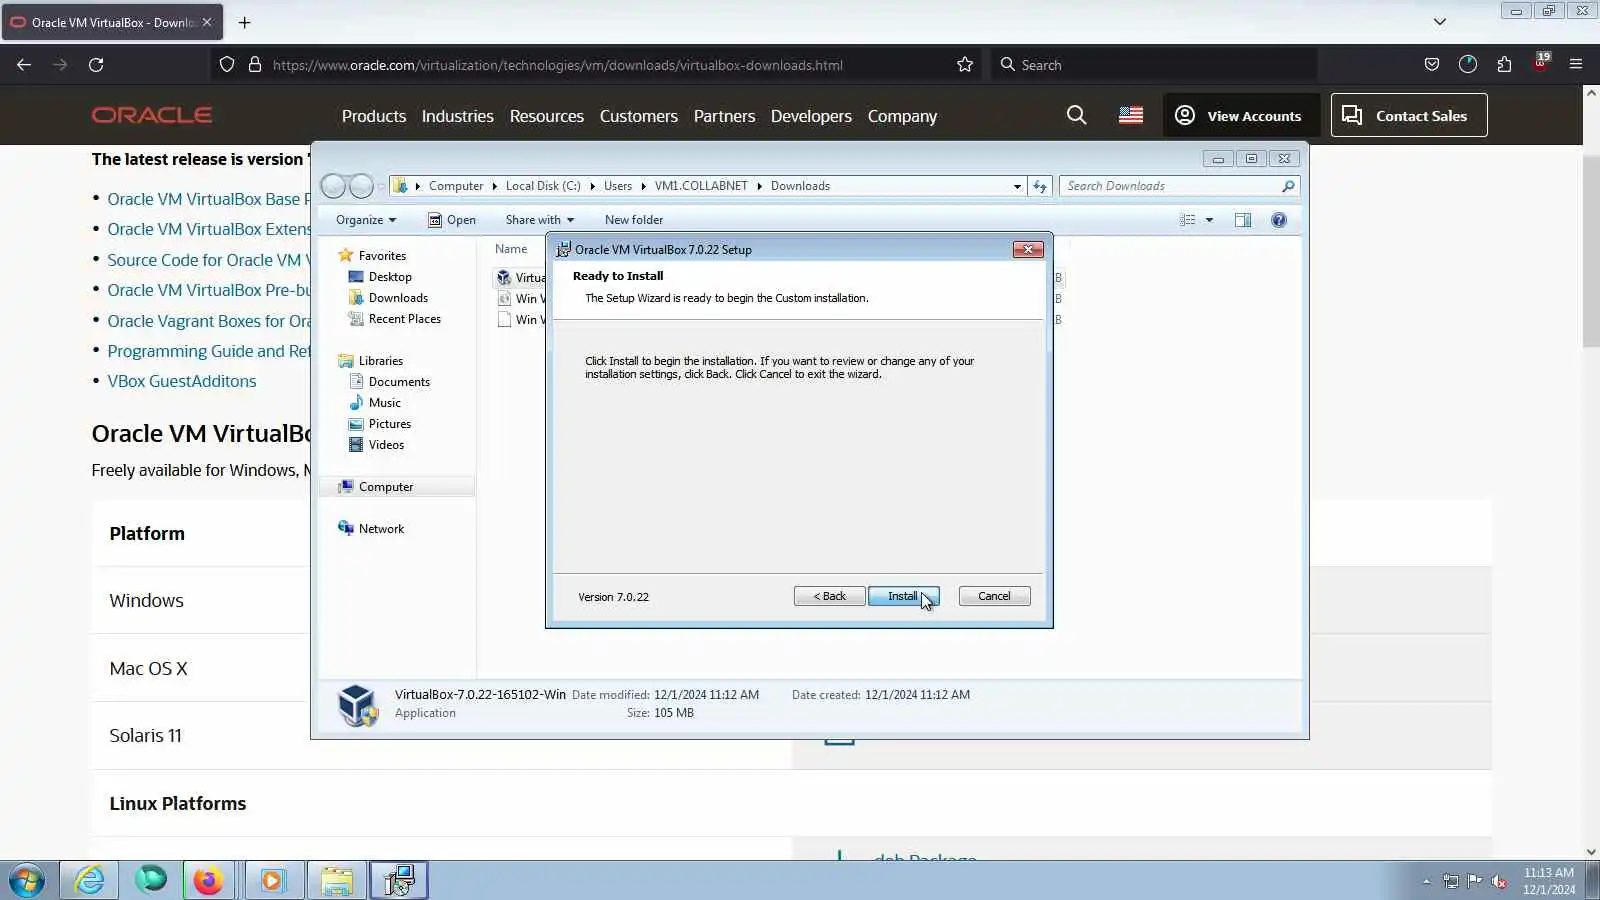Select Videos library
This screenshot has width=1600, height=900.
pyautogui.click(x=386, y=445)
